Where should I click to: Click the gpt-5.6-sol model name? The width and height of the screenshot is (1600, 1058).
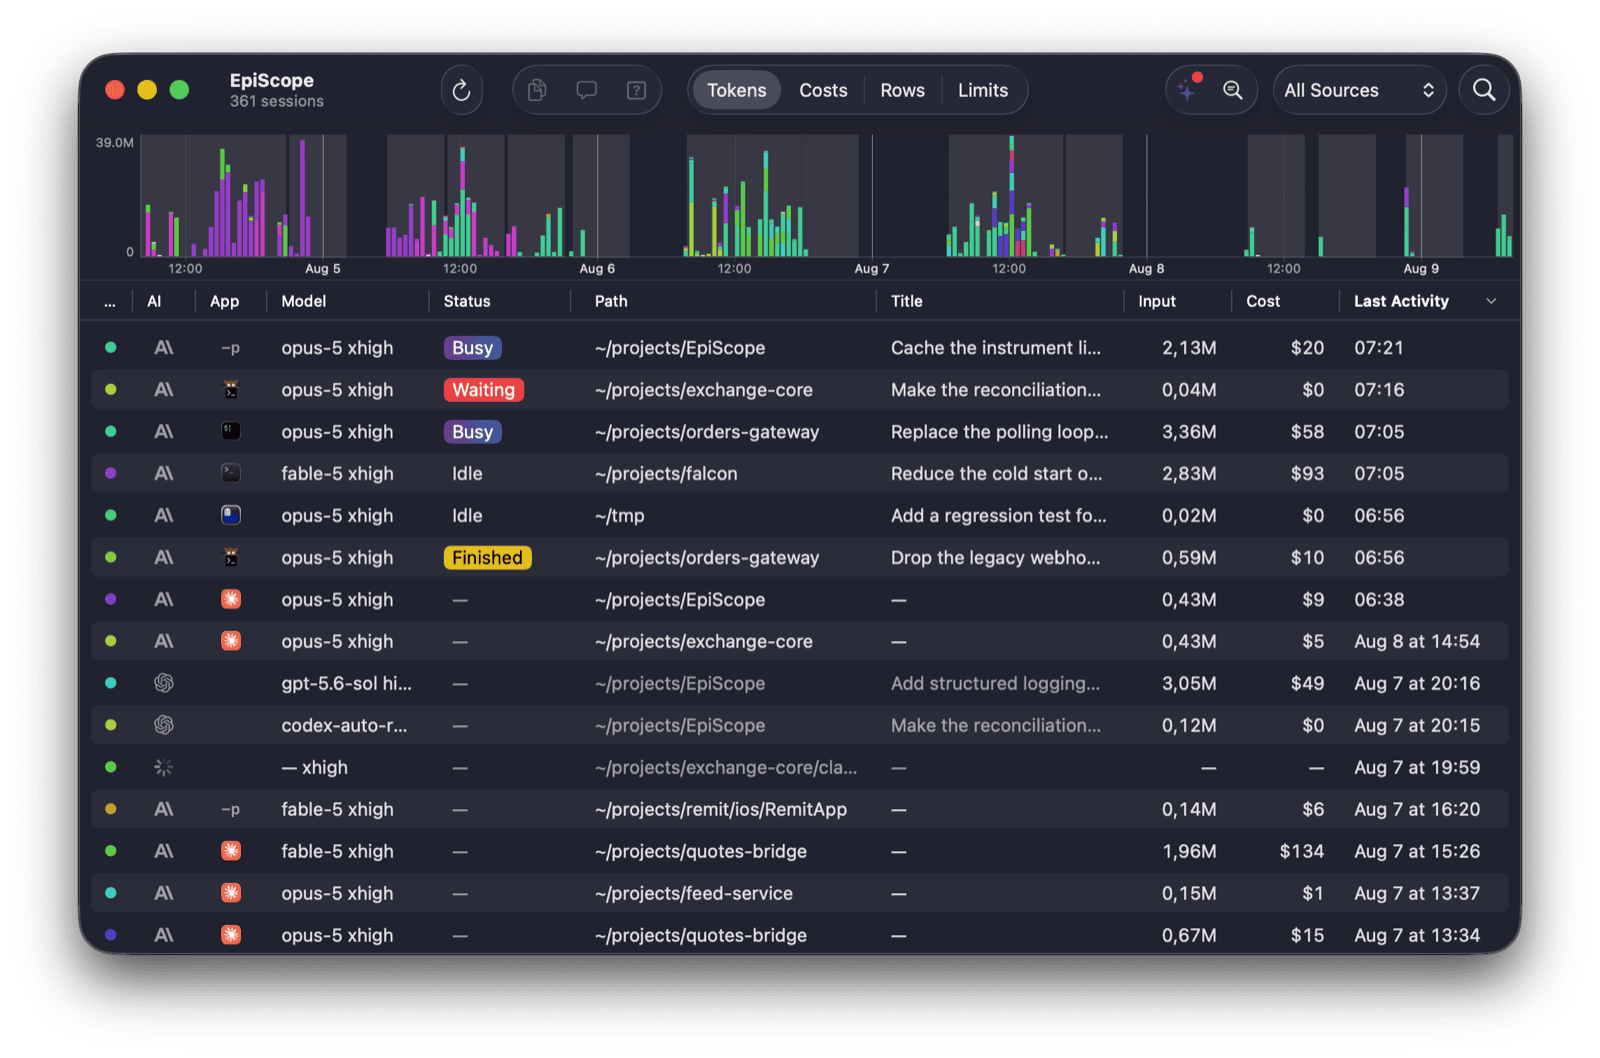(x=346, y=684)
